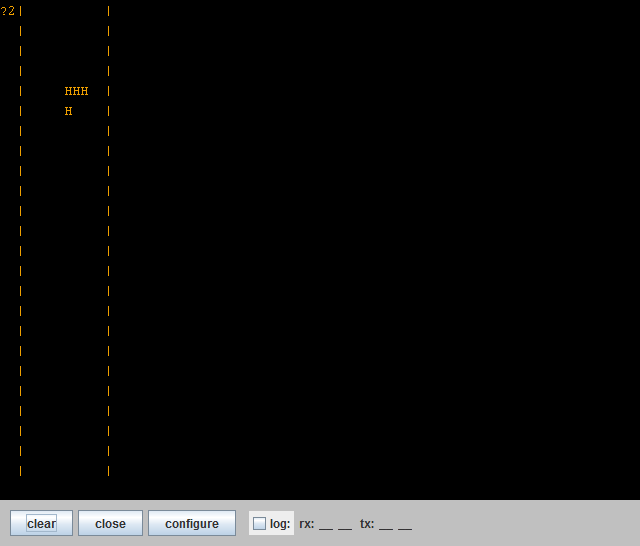This screenshot has width=640, height=546.
Task: Click the tx: indicator label
Action: [367, 524]
